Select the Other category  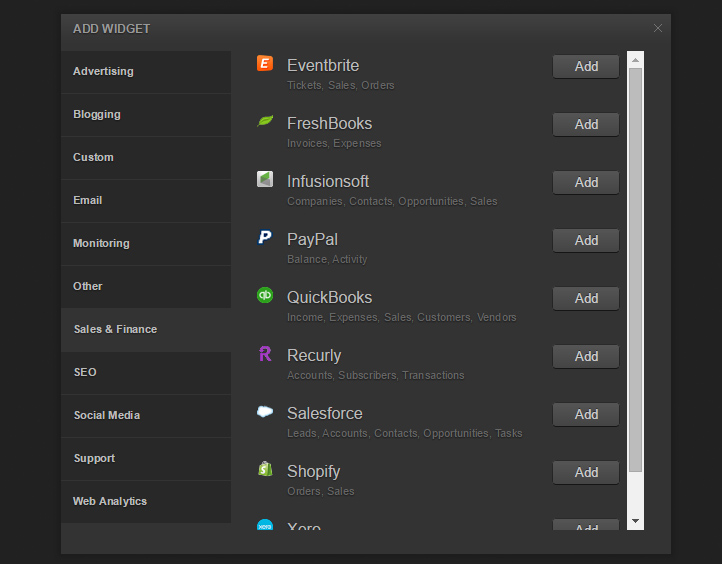coord(146,287)
